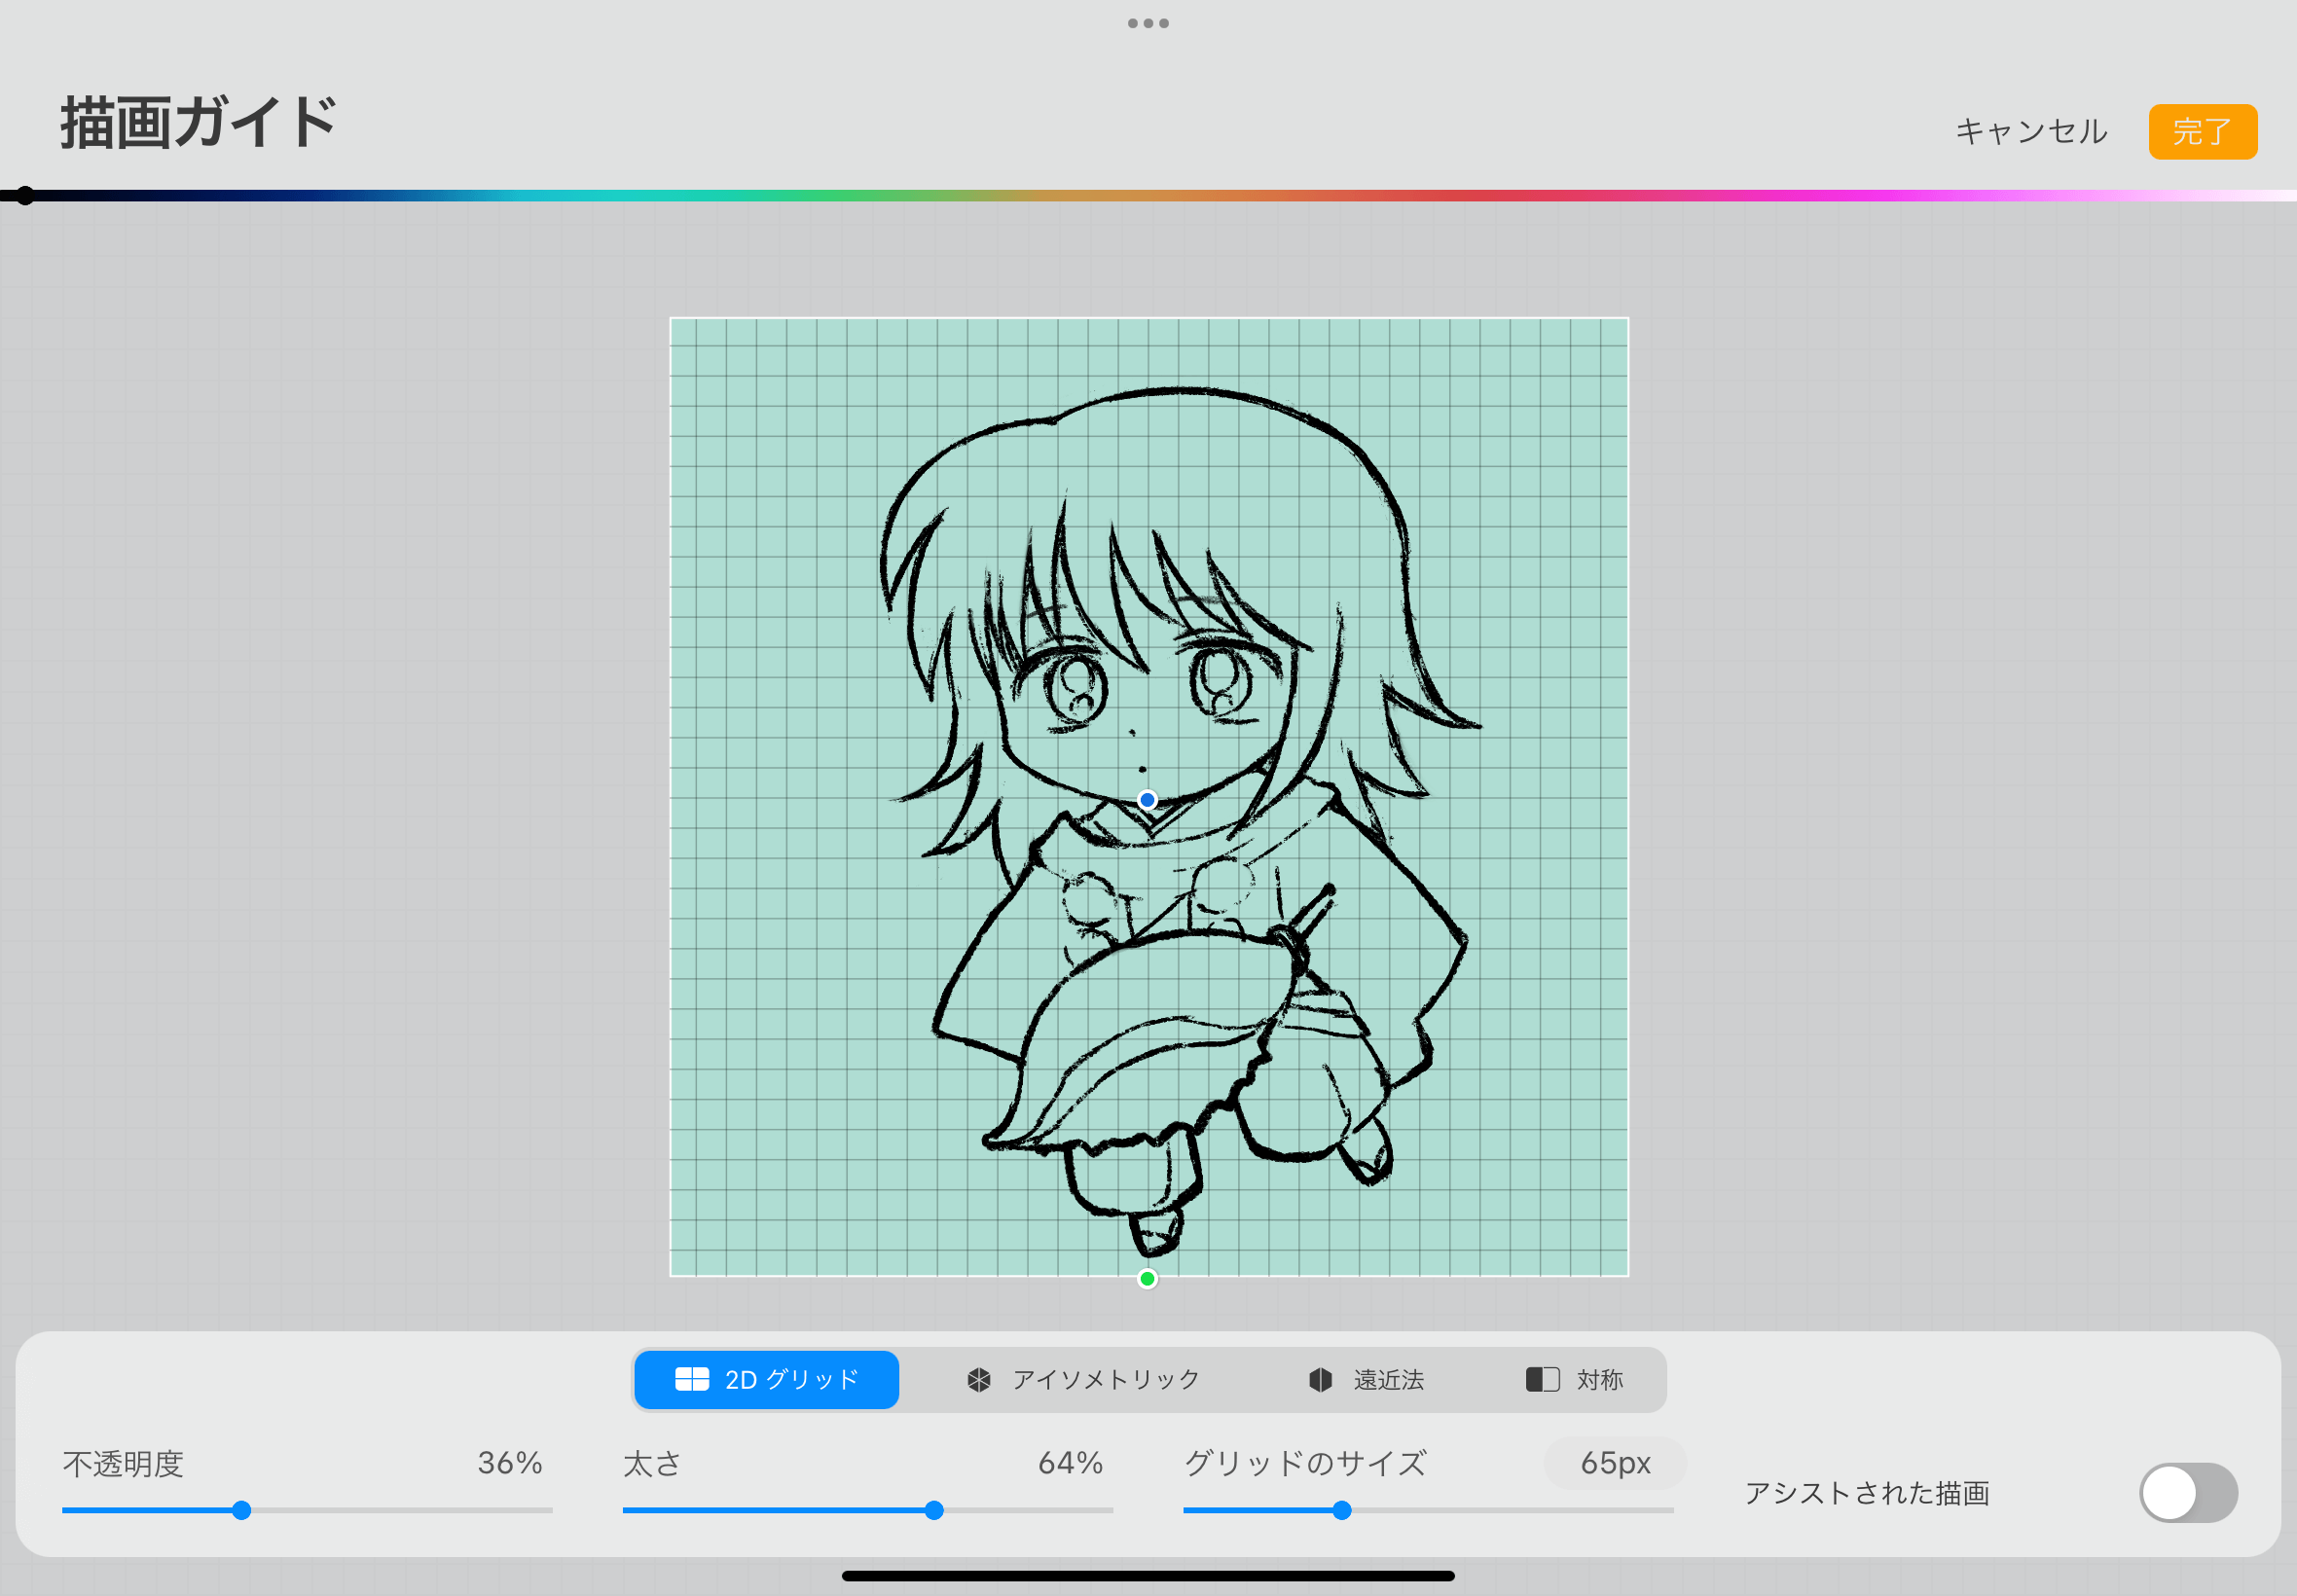Click the black hue bar handle
Image resolution: width=2297 pixels, height=1596 pixels.
click(25, 196)
